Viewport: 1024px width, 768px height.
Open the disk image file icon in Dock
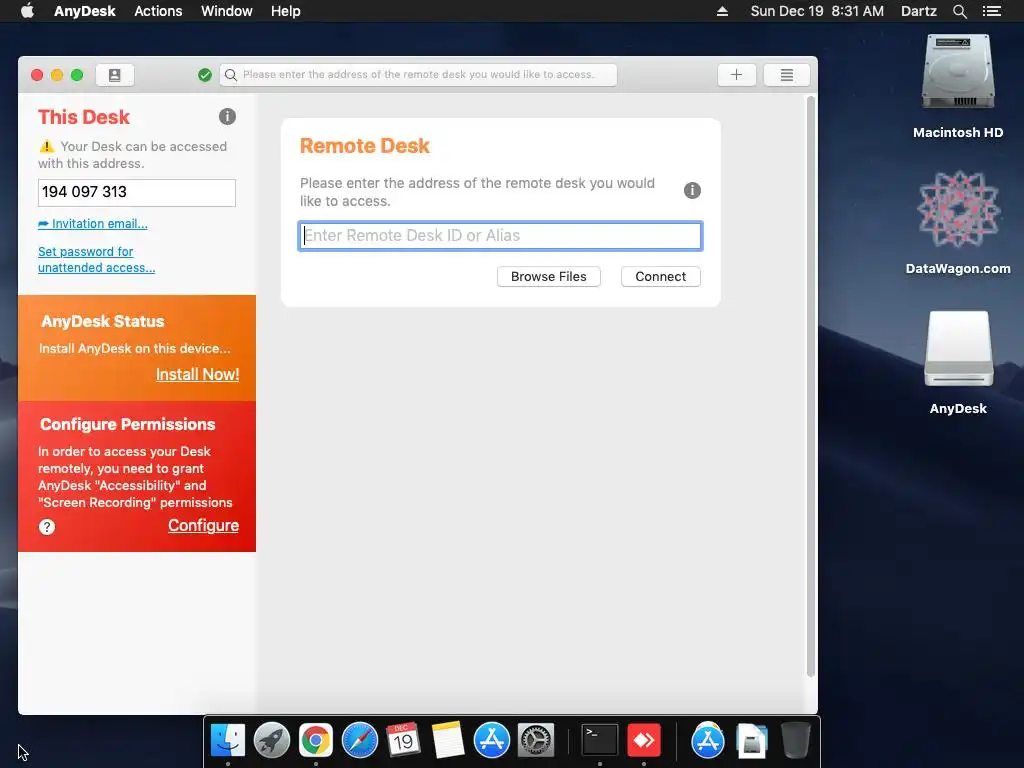tap(752, 741)
